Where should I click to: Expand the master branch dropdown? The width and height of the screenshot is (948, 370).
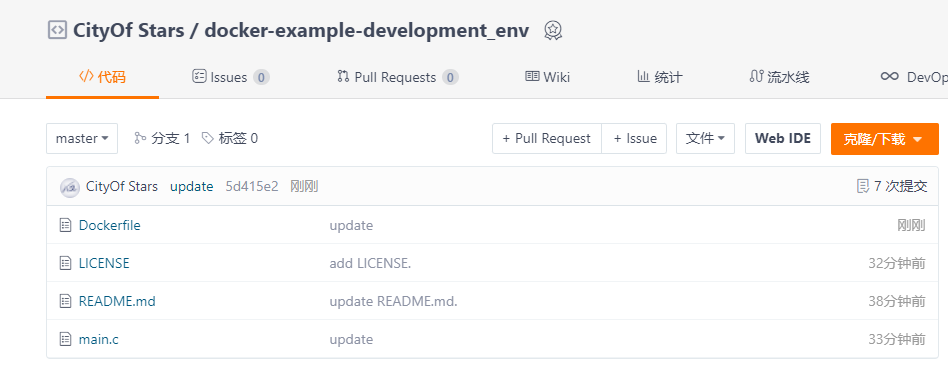(x=82, y=138)
